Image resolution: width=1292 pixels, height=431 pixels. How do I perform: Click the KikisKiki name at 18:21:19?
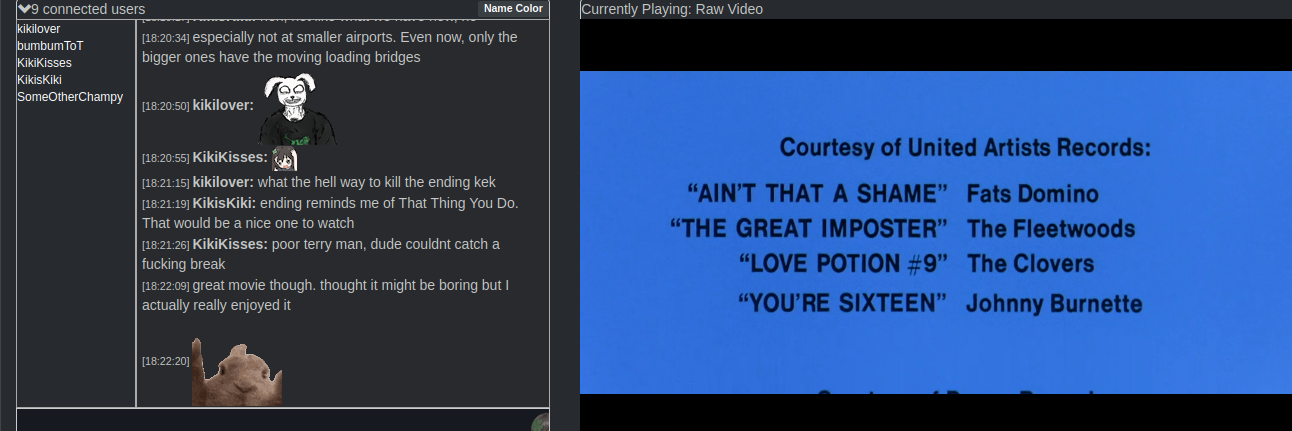pos(225,203)
